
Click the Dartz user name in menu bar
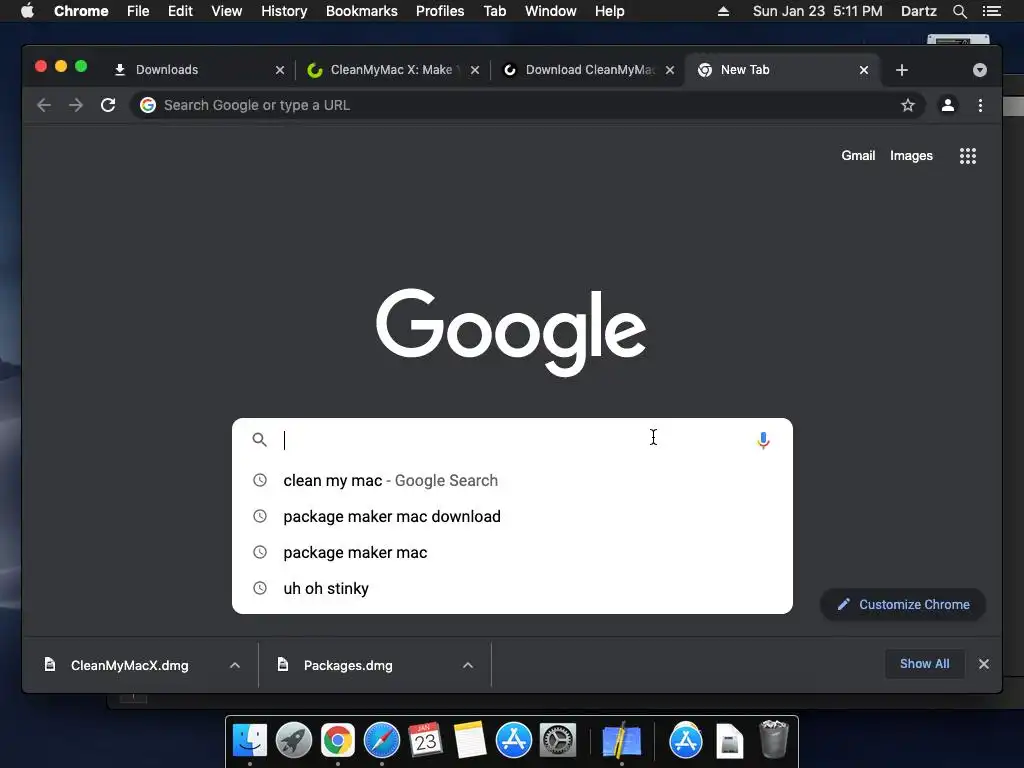click(x=918, y=11)
